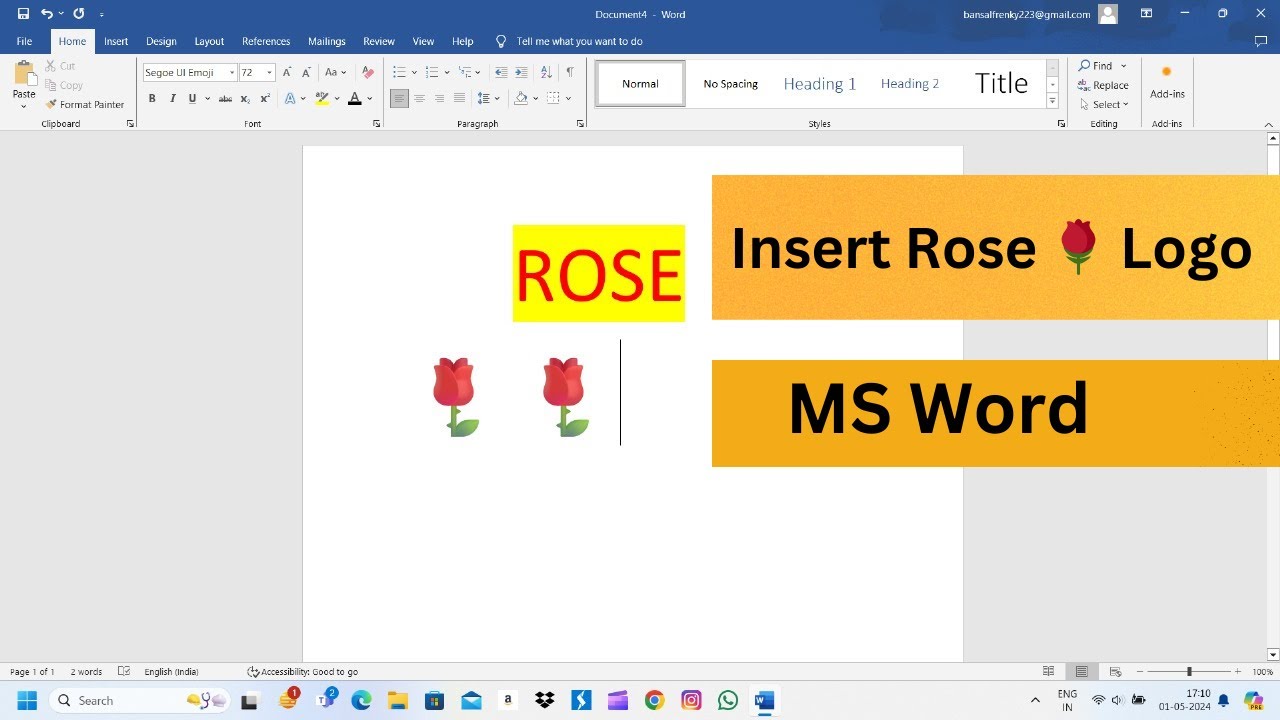This screenshot has height=720, width=1280.
Task: Toggle Underline formatting
Action: pos(192,98)
